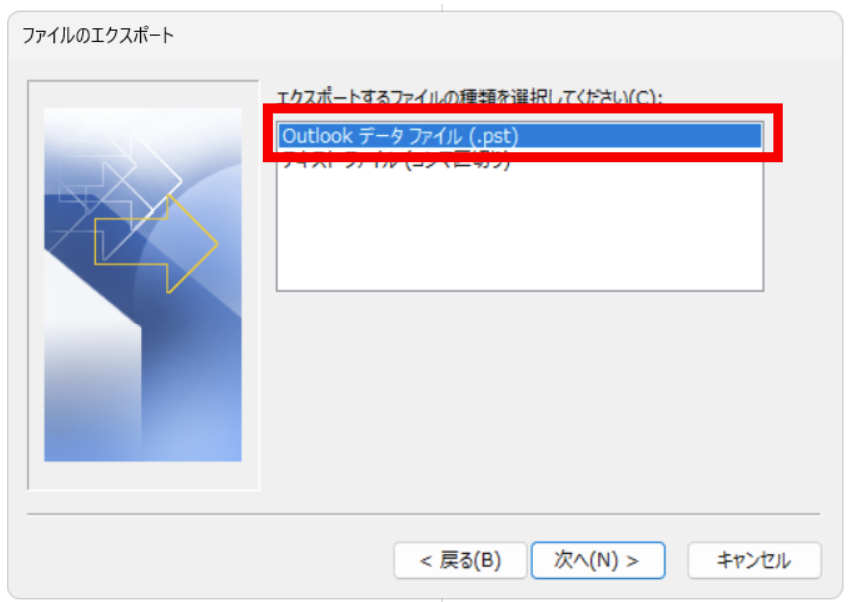Click the left chevron on 戻る button
Screen dimensions: 849x602
426,561
